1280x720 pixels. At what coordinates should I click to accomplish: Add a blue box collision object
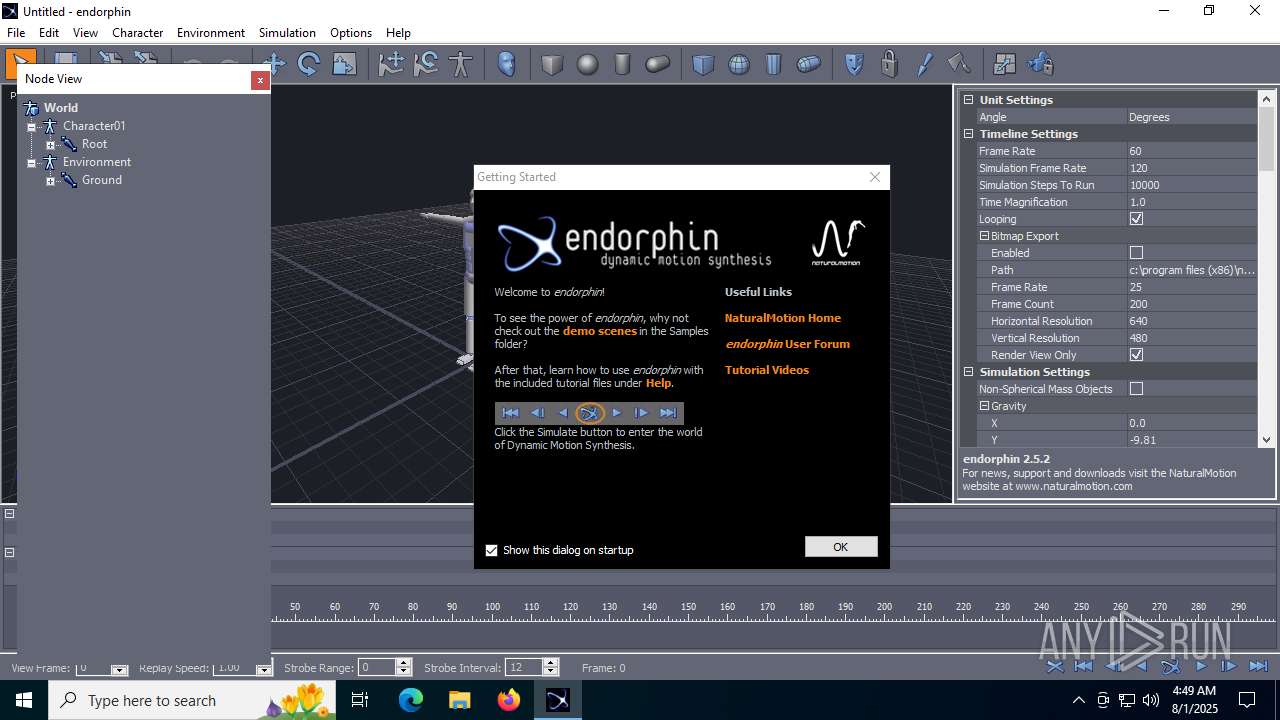click(704, 65)
